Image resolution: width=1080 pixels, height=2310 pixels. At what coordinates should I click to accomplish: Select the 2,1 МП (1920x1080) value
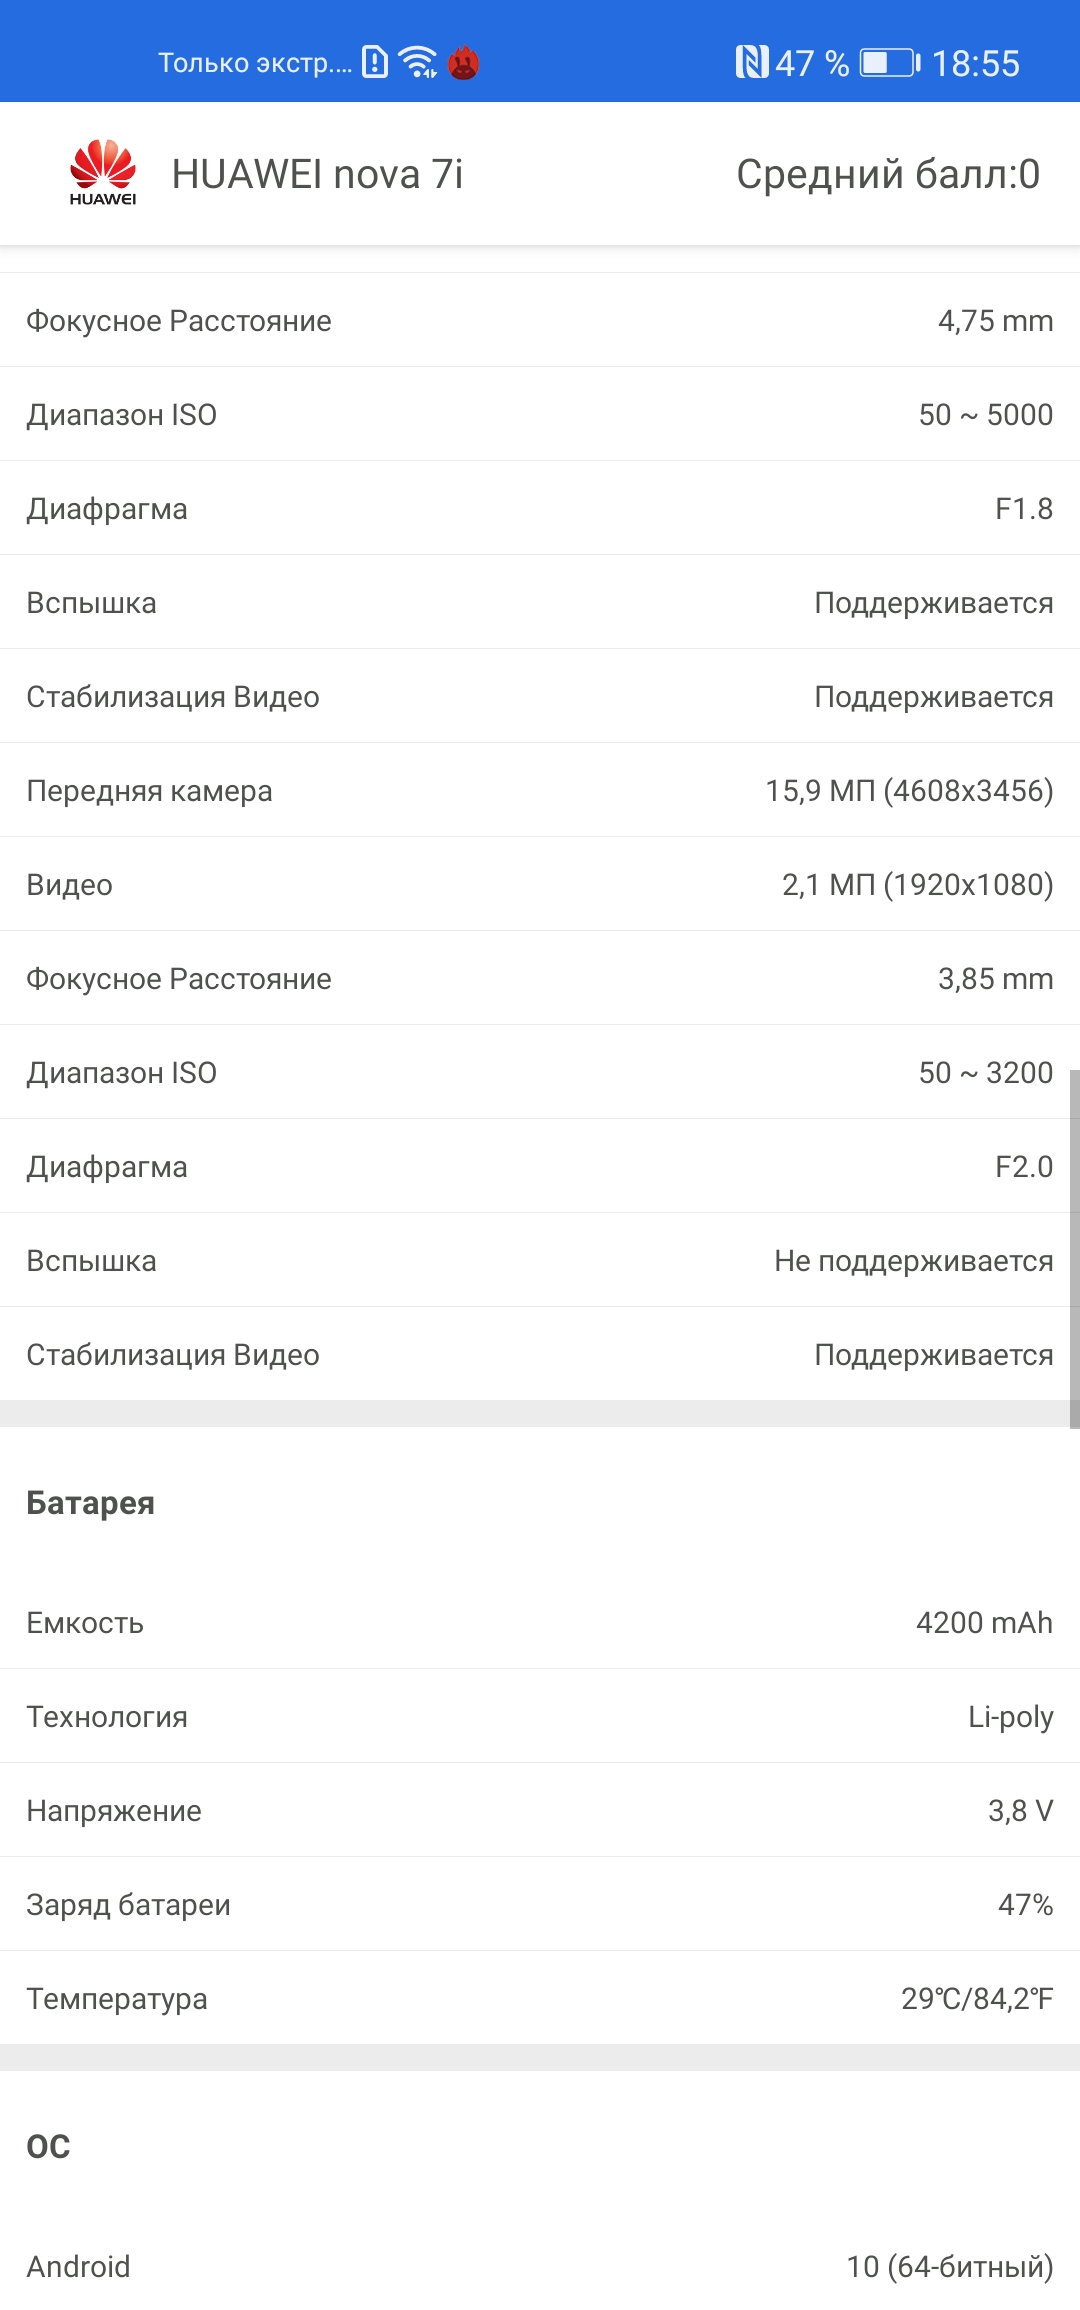[x=917, y=885]
